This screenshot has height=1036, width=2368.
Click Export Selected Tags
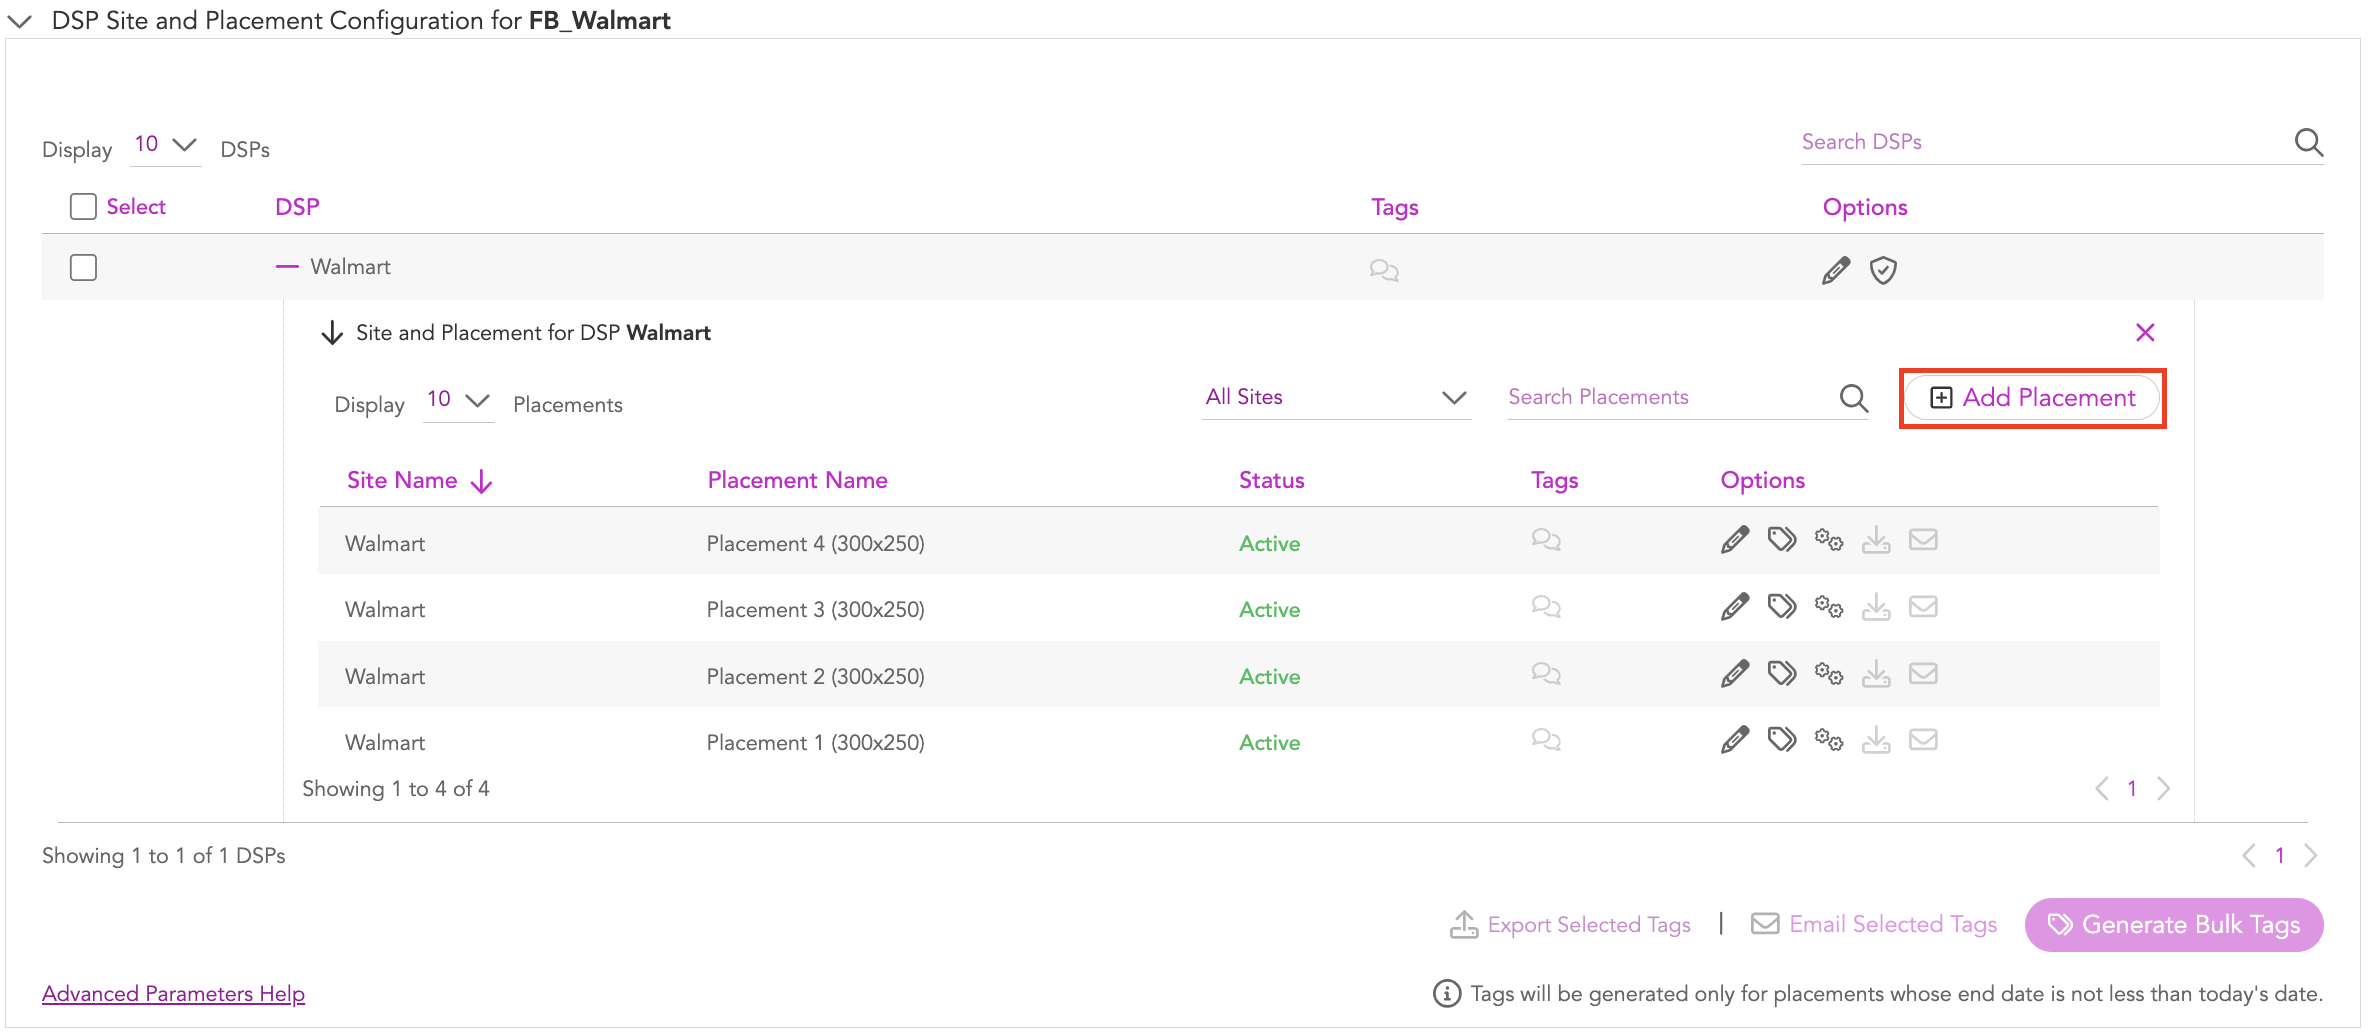pos(1570,925)
